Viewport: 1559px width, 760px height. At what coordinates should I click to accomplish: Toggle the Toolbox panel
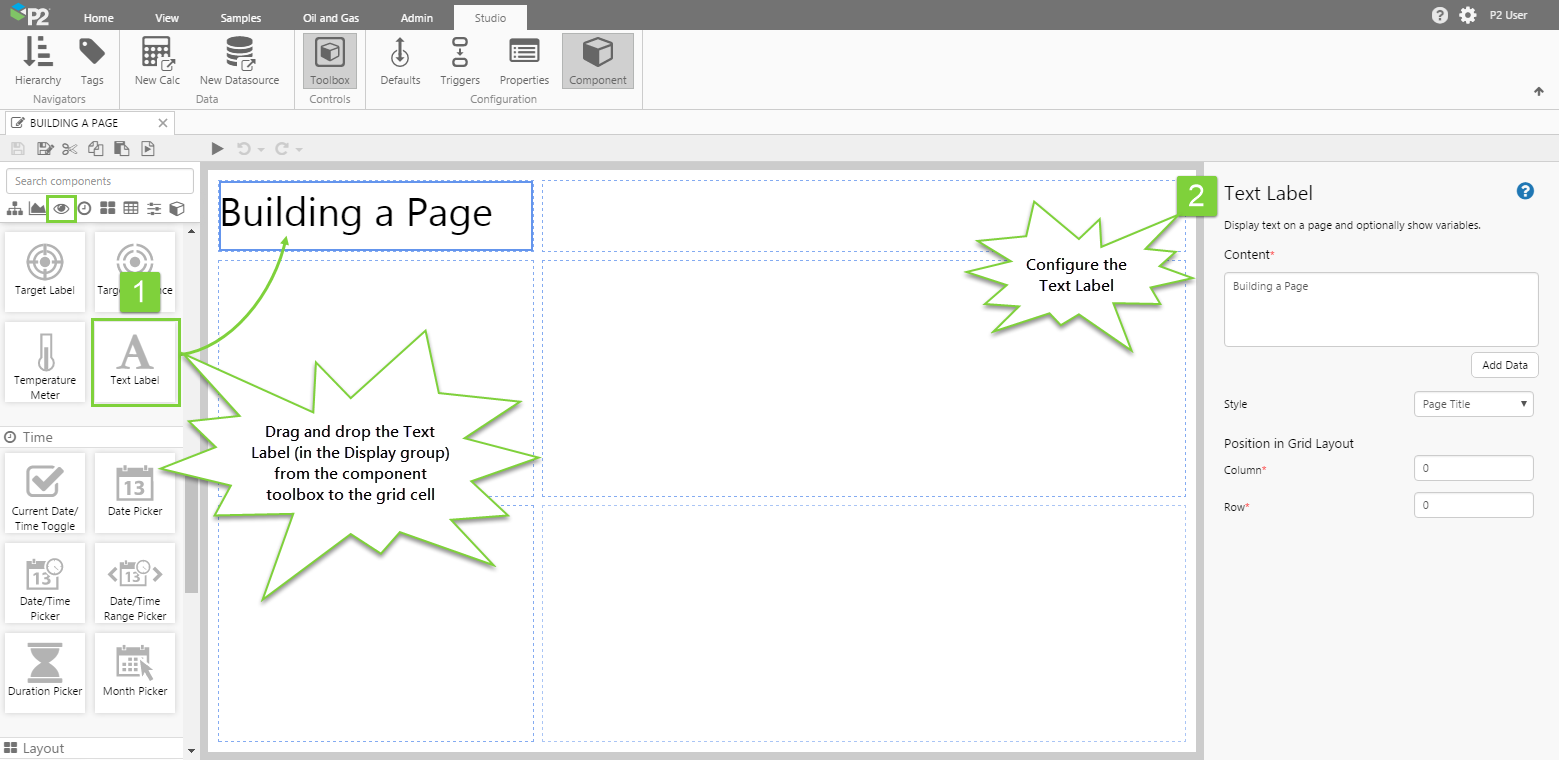point(330,61)
